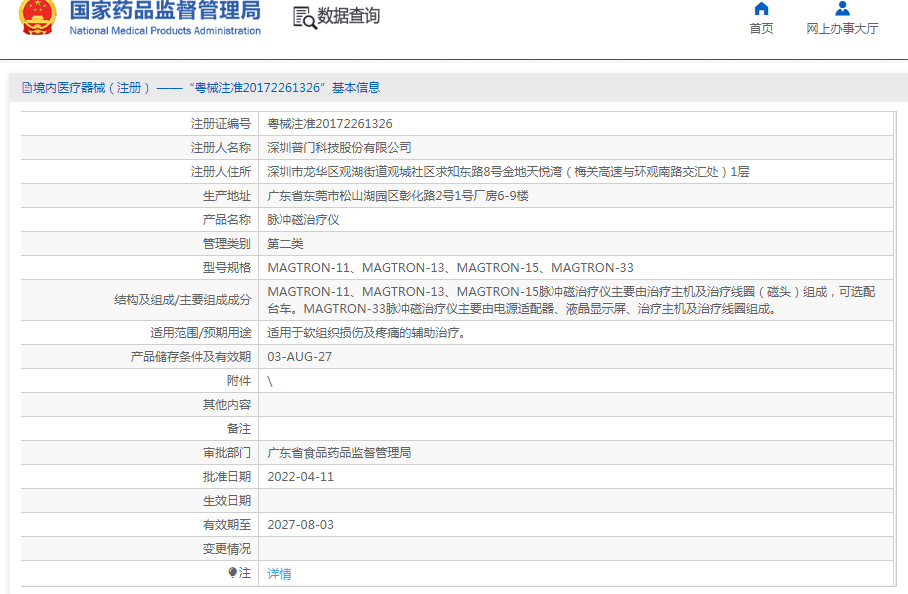Open 网上办事大厅 from the top navigation
908x594 pixels.
[x=842, y=29]
